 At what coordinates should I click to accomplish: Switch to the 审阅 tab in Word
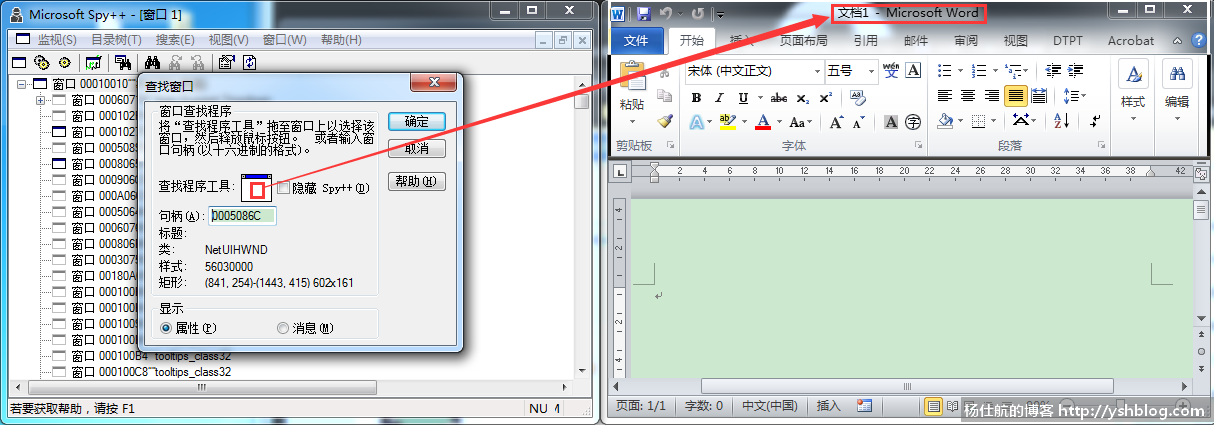965,41
